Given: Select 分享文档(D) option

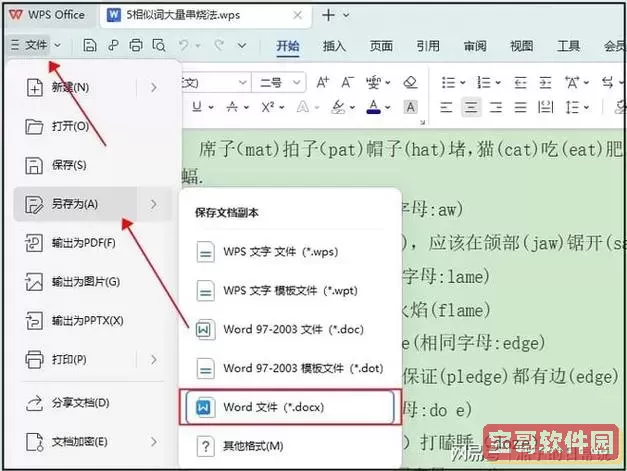Looking at the screenshot, I should tap(94, 403).
